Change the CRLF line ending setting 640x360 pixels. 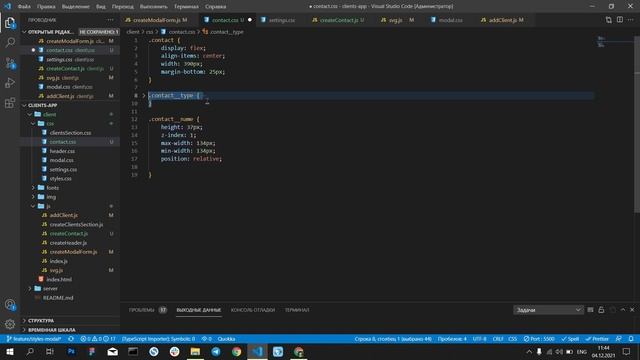click(498, 339)
